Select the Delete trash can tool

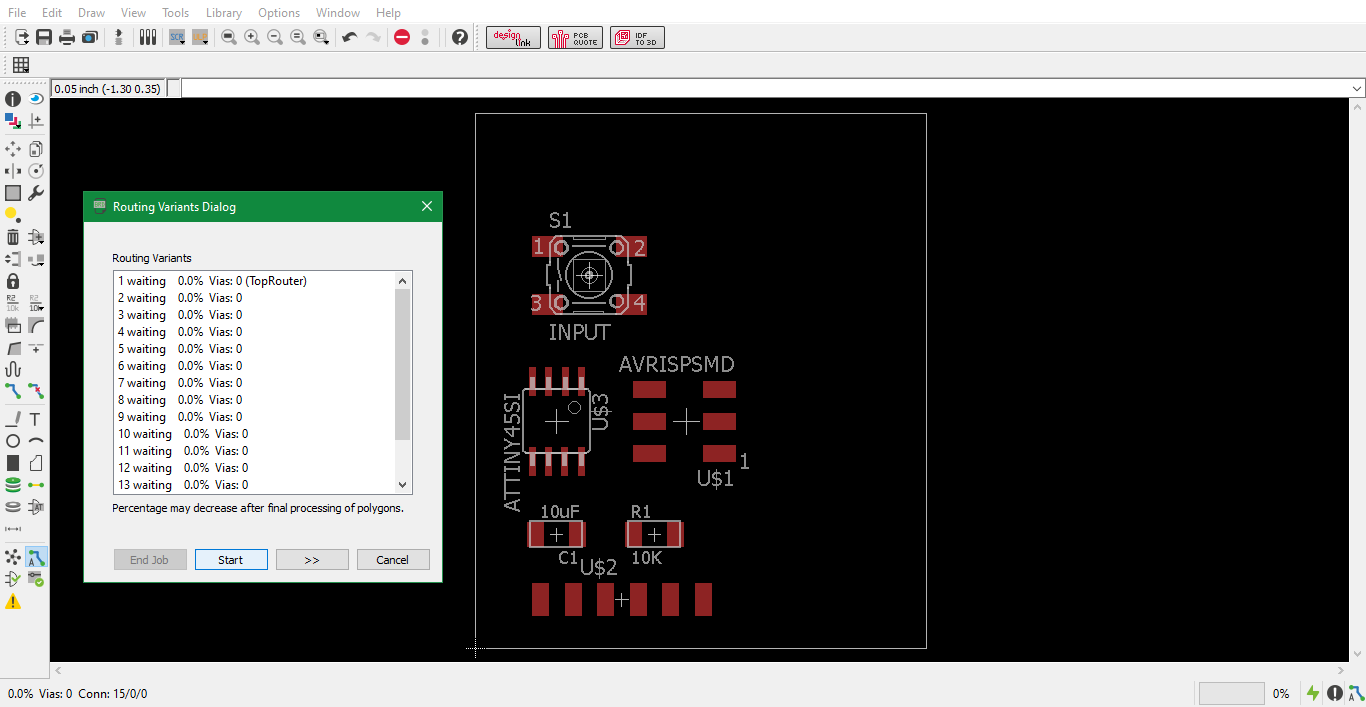pos(13,237)
